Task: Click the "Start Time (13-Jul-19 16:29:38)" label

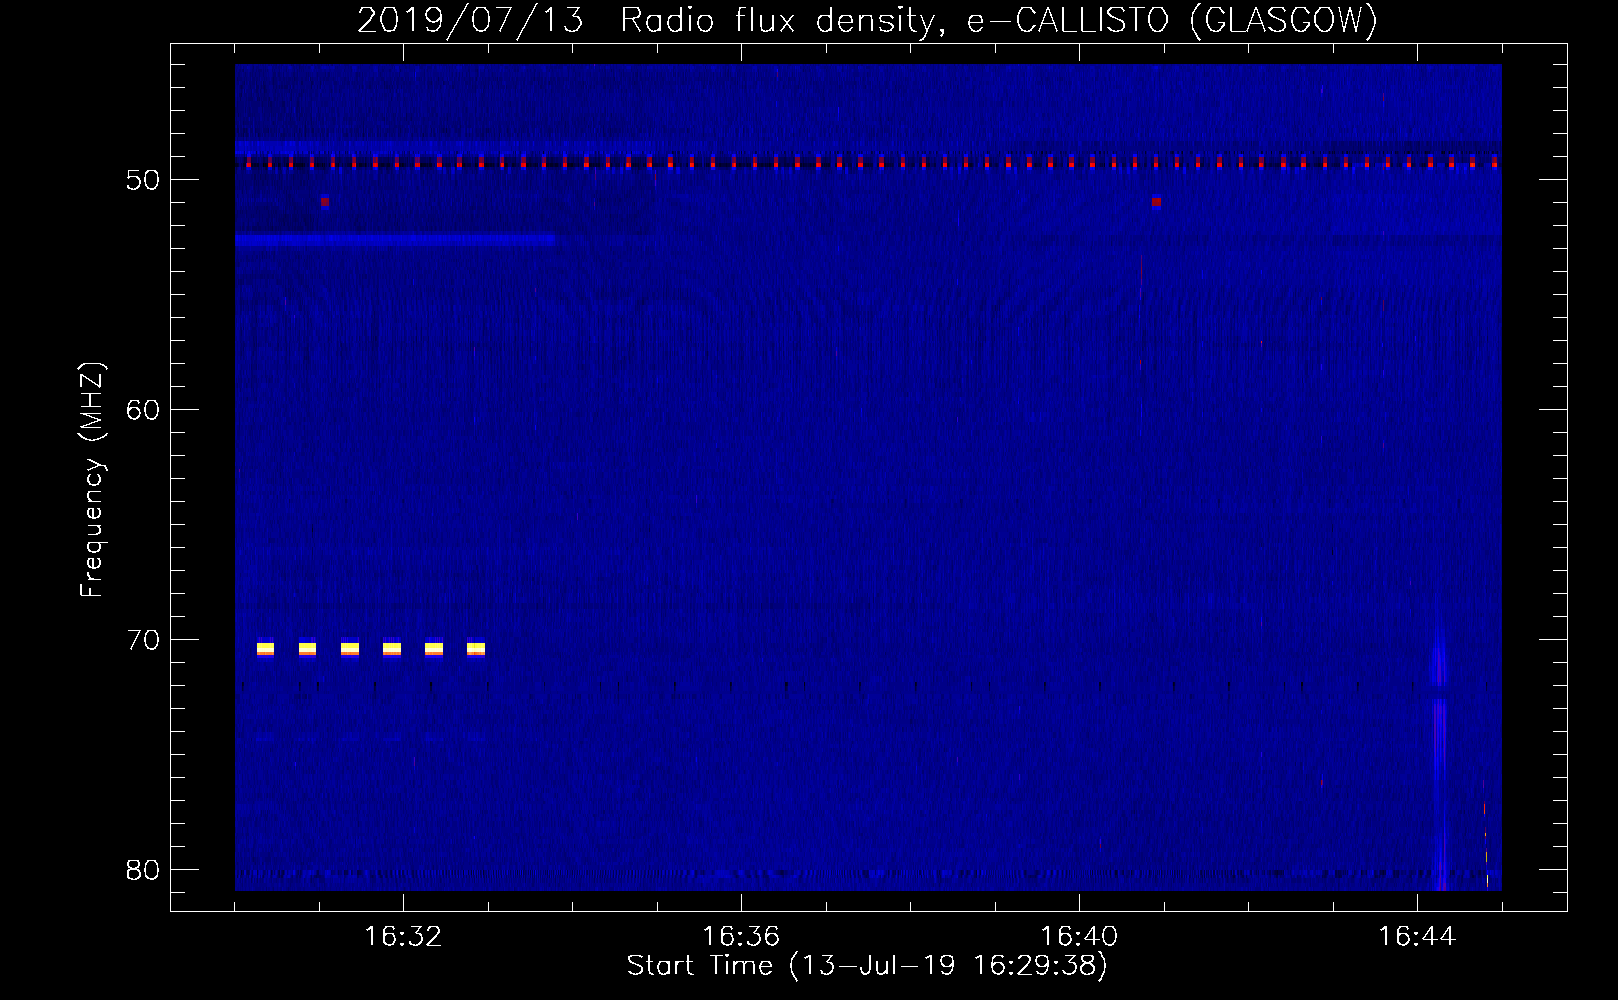Action: pos(867,966)
